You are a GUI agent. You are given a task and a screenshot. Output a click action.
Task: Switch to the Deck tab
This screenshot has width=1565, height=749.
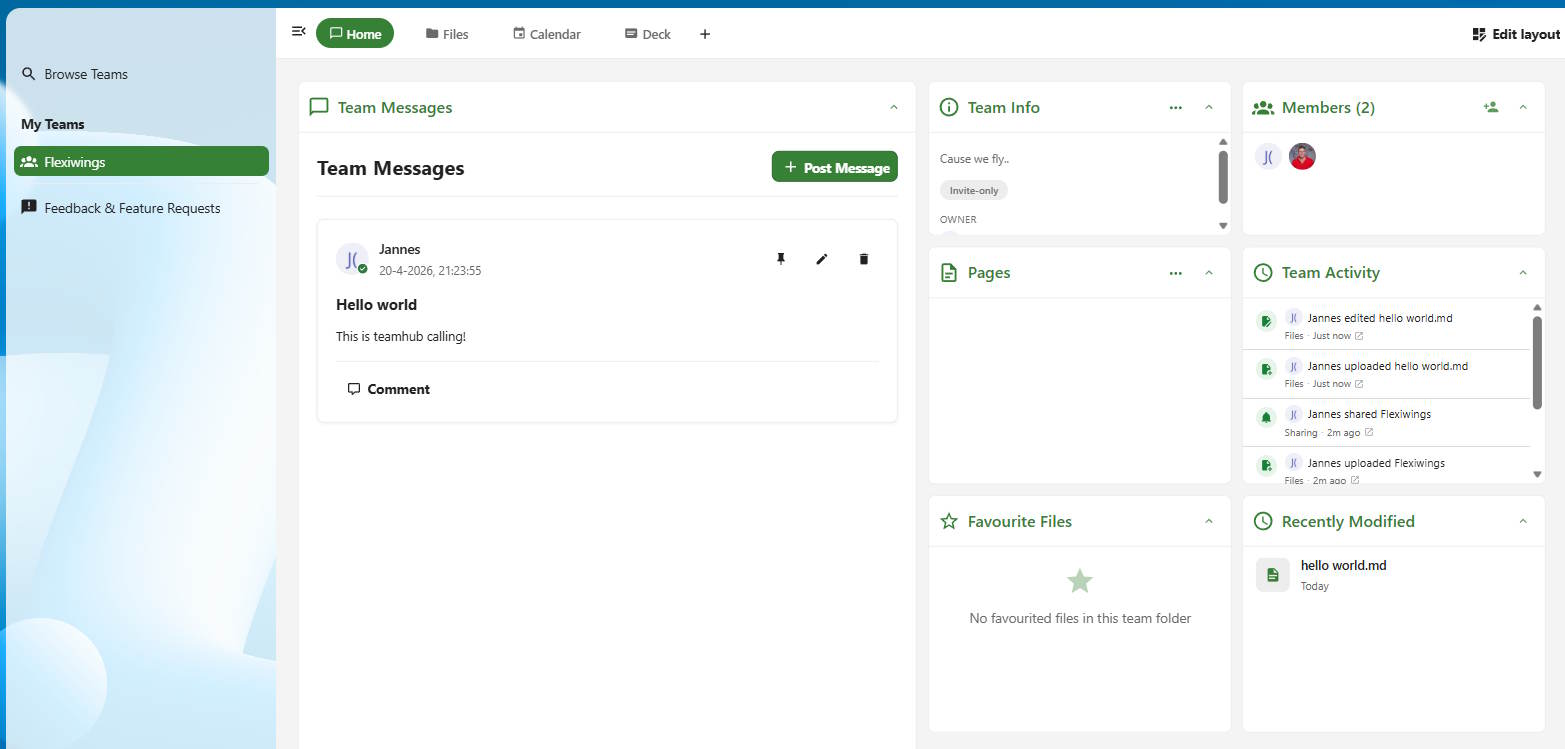click(x=647, y=33)
